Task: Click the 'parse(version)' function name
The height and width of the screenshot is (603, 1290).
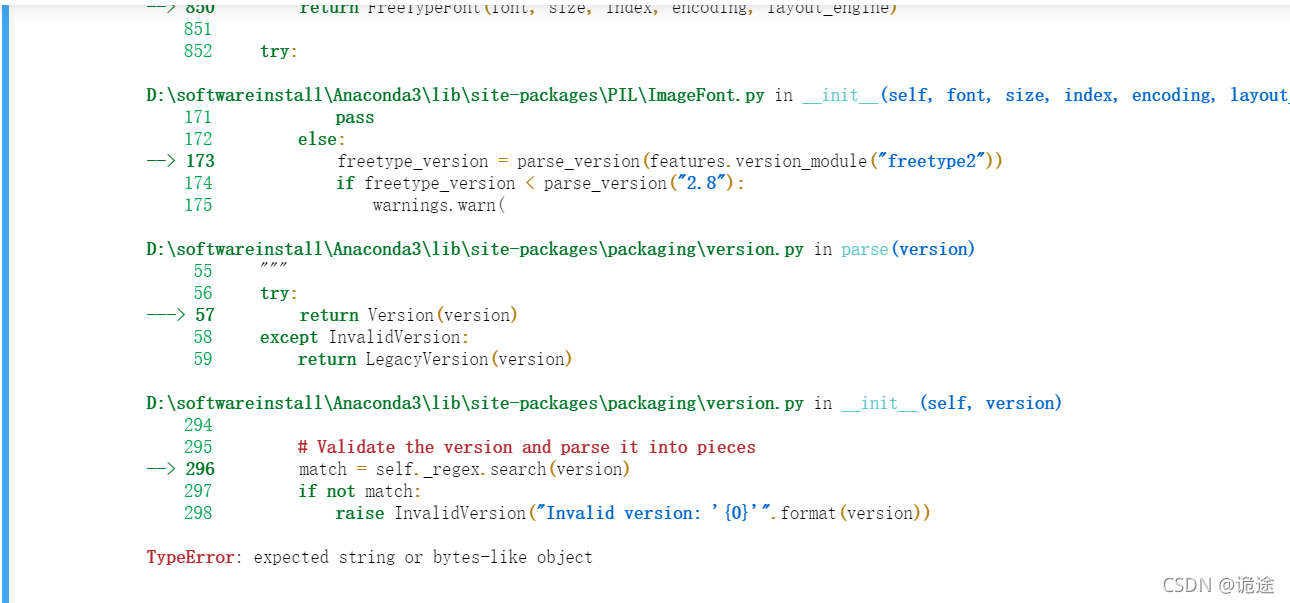Action: pyautogui.click(x=908, y=249)
